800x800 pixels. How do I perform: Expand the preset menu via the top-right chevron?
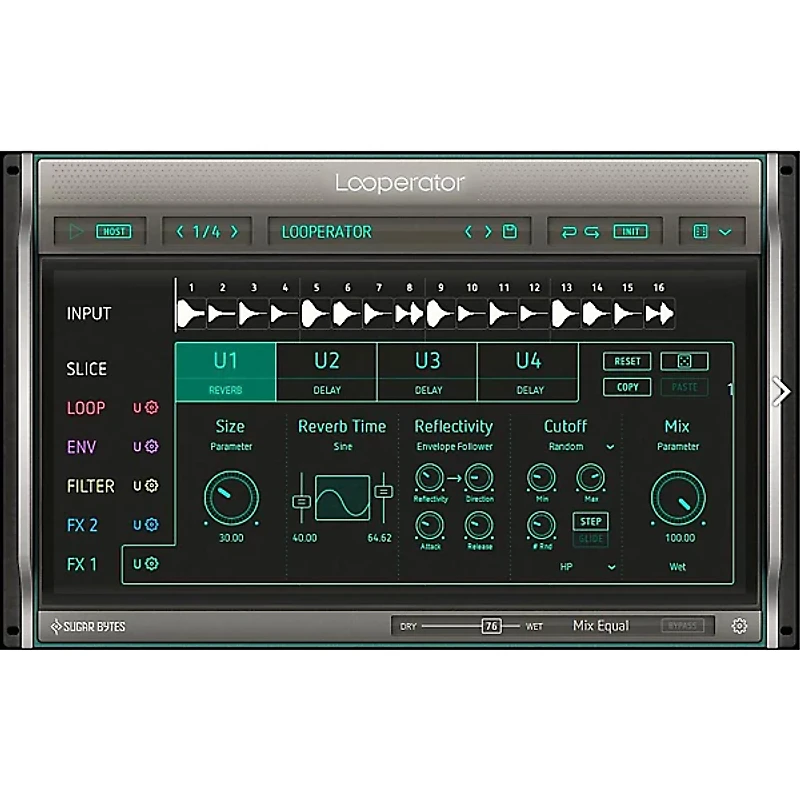pos(726,231)
